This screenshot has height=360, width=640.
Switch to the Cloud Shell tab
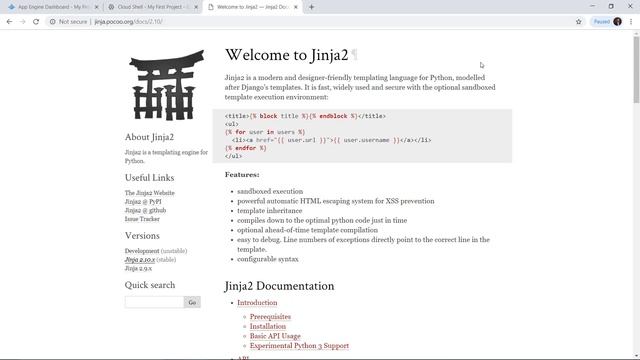(x=153, y=7)
